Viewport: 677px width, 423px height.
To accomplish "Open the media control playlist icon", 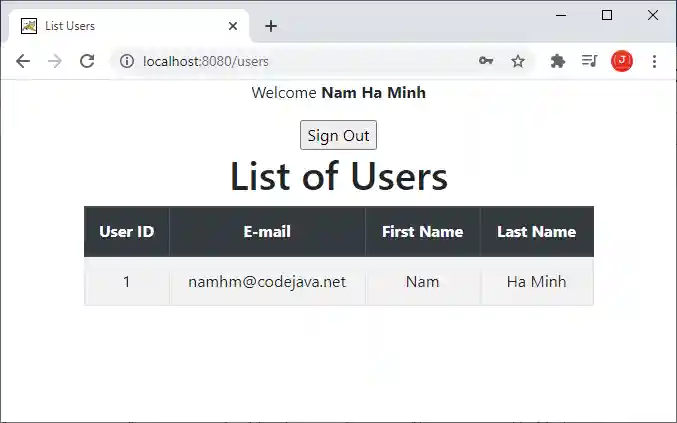I will [589, 61].
